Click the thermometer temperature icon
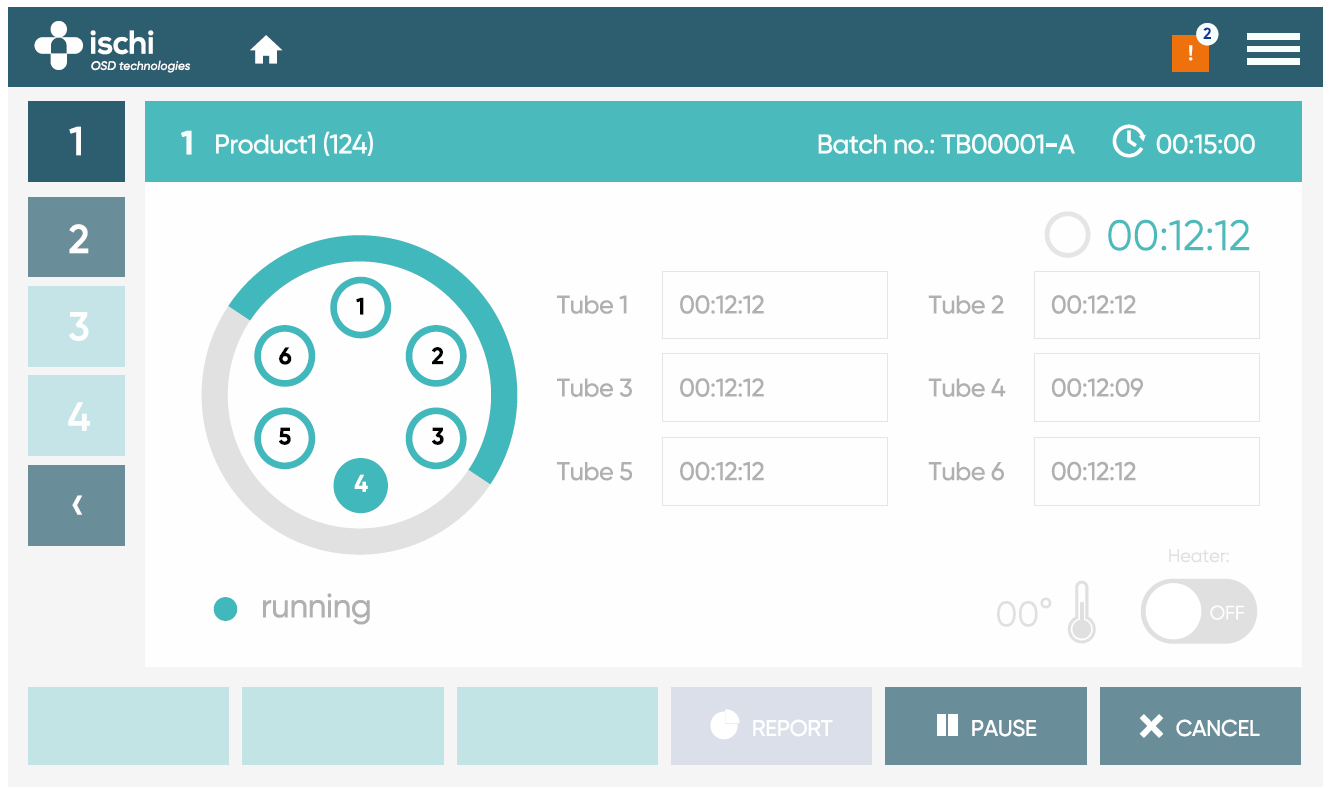 (x=1081, y=611)
